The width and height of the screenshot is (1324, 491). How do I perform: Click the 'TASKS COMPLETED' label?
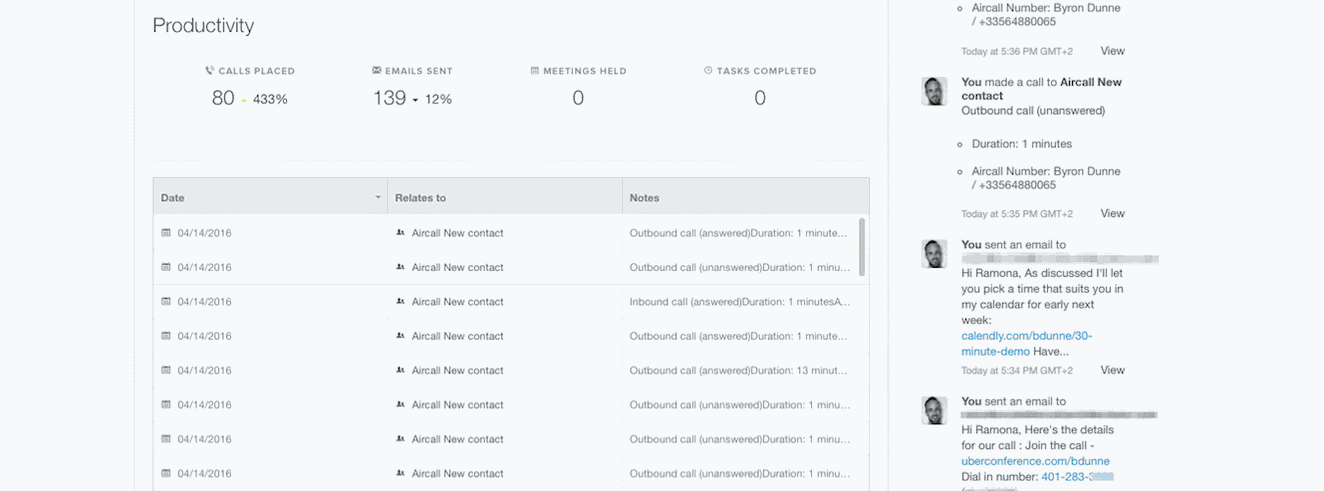click(x=767, y=71)
